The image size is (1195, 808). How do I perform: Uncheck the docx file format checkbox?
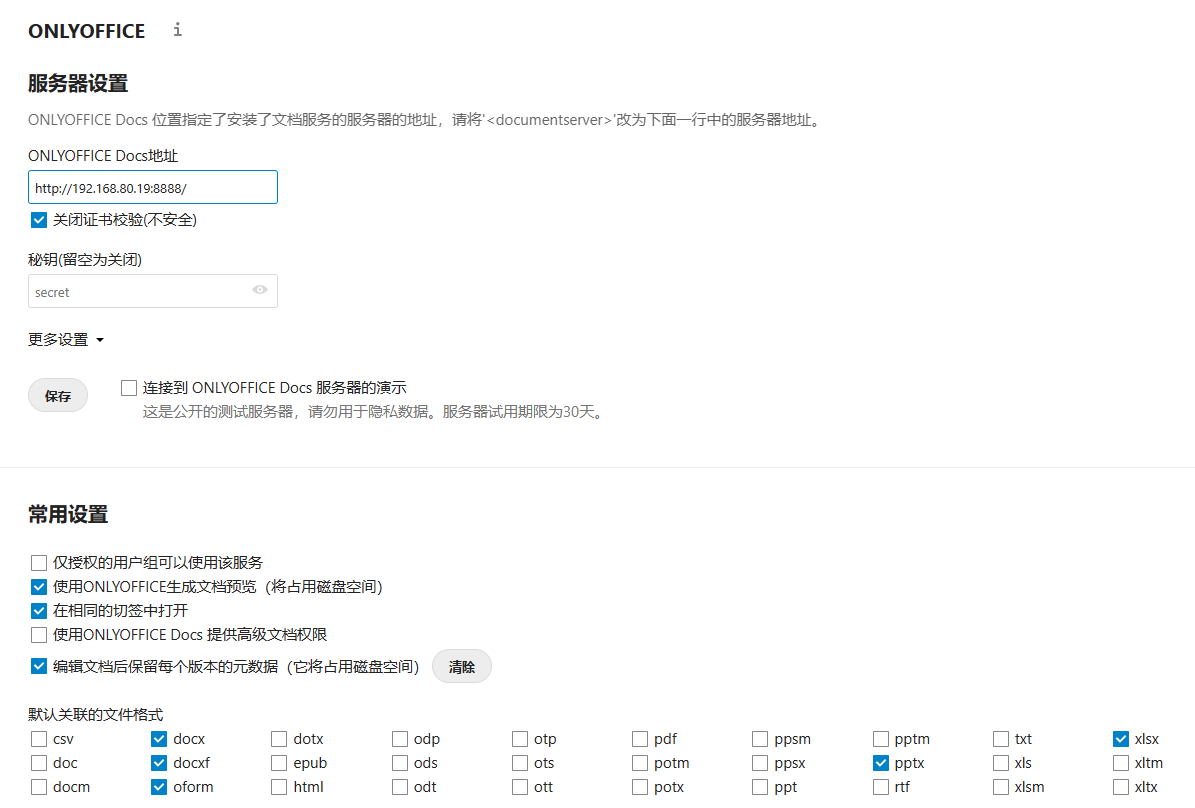(x=159, y=739)
